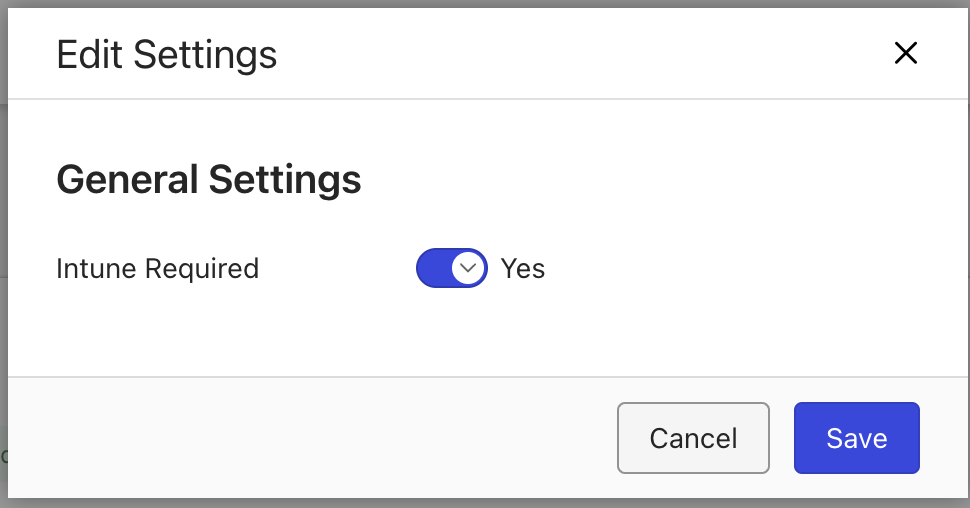Switch Intune Required from Yes to No
The width and height of the screenshot is (970, 508).
pyautogui.click(x=452, y=268)
